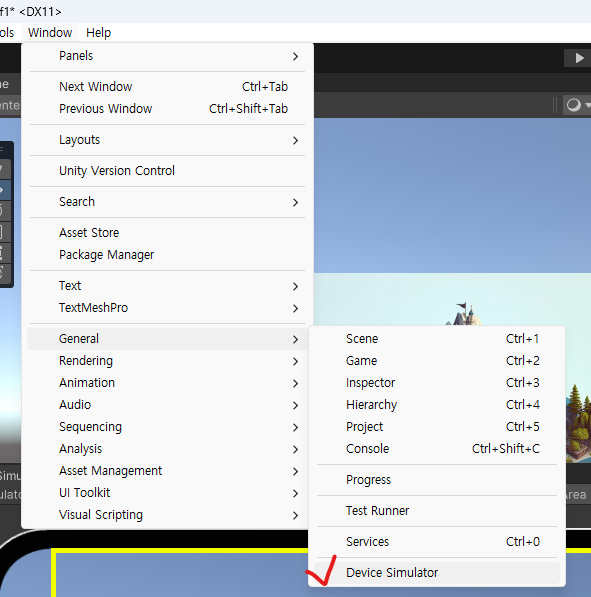This screenshot has height=597, width=591.
Task: Open the Asset Store window
Action: click(x=168, y=233)
